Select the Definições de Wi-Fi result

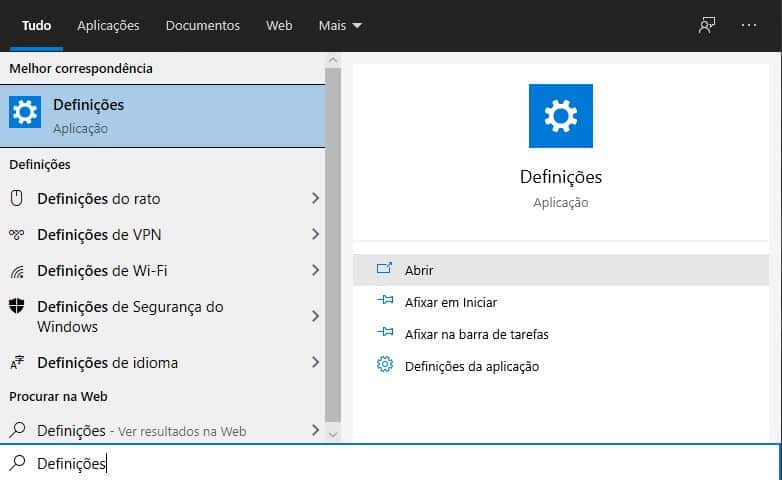(x=162, y=270)
